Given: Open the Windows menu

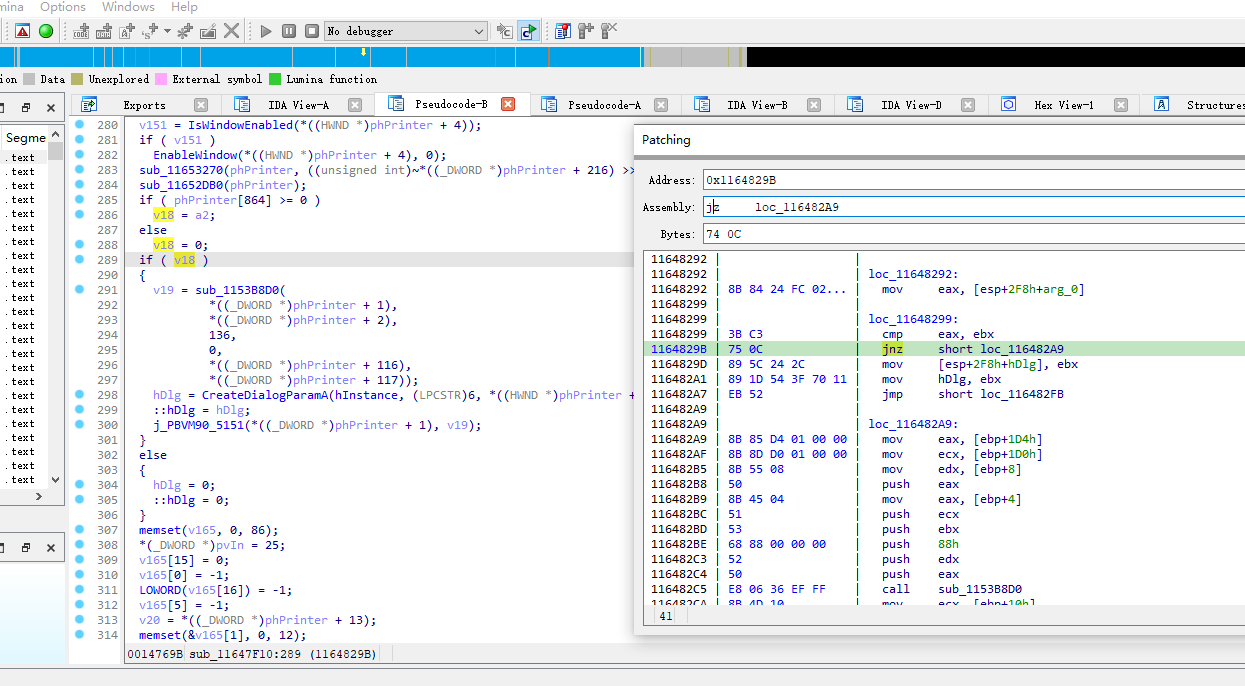Looking at the screenshot, I should click(128, 7).
